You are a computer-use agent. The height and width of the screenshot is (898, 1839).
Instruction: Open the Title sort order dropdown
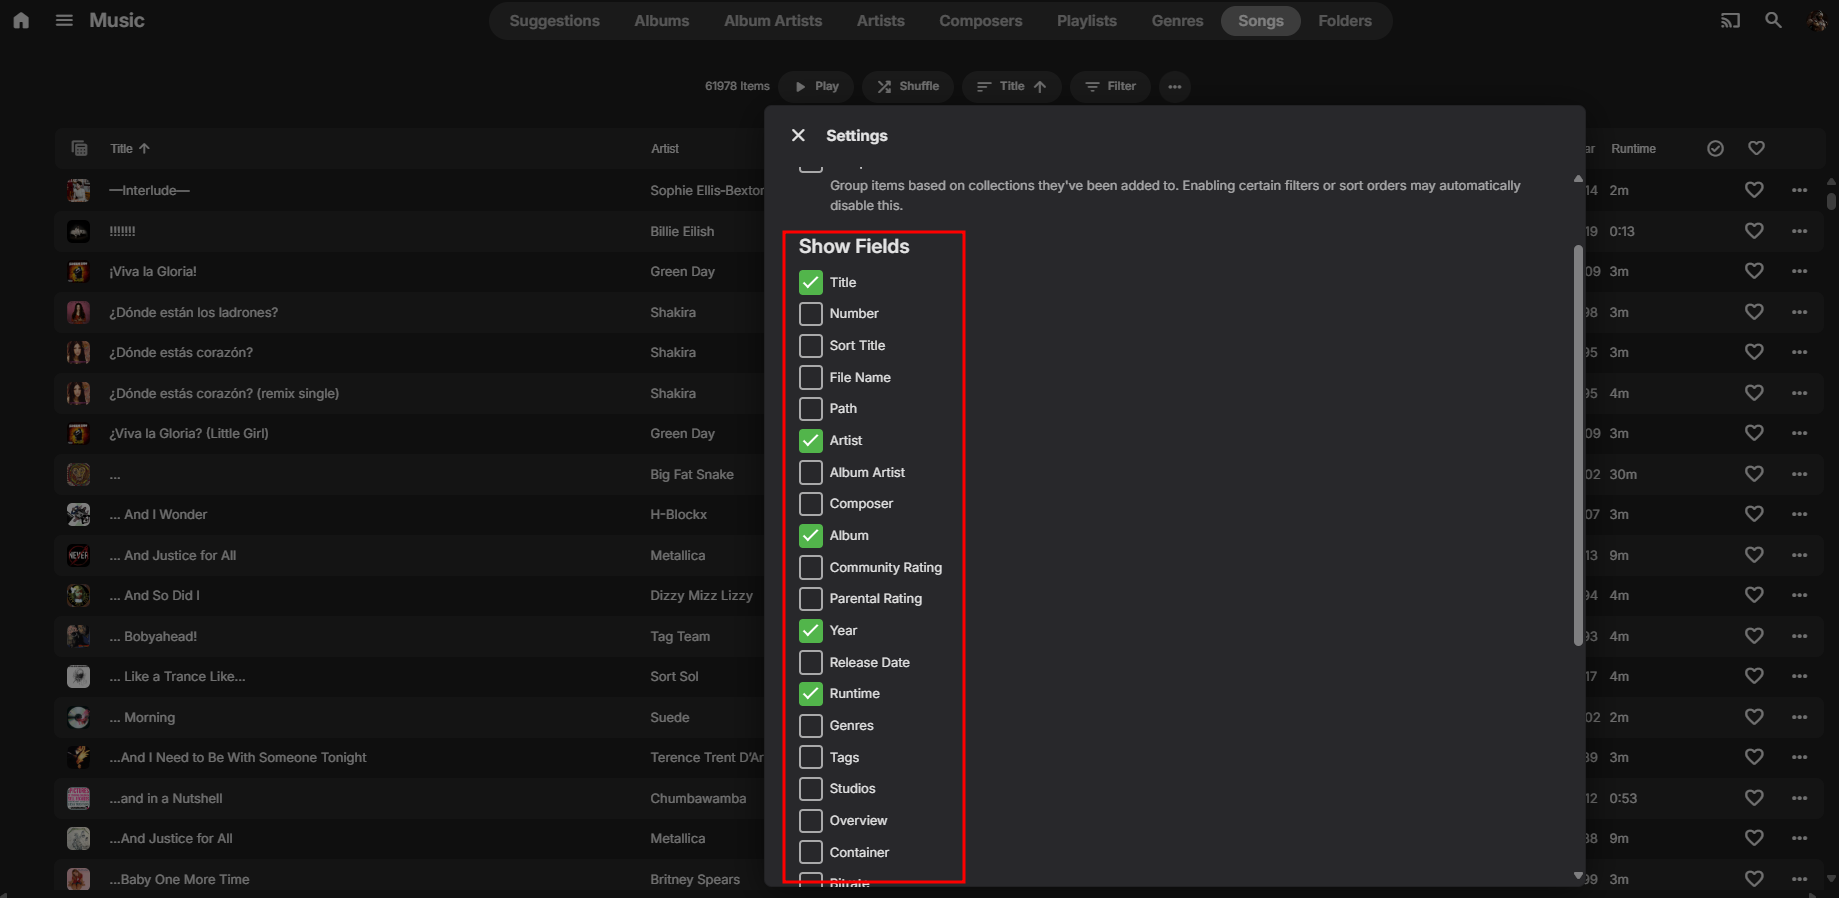(x=1011, y=86)
